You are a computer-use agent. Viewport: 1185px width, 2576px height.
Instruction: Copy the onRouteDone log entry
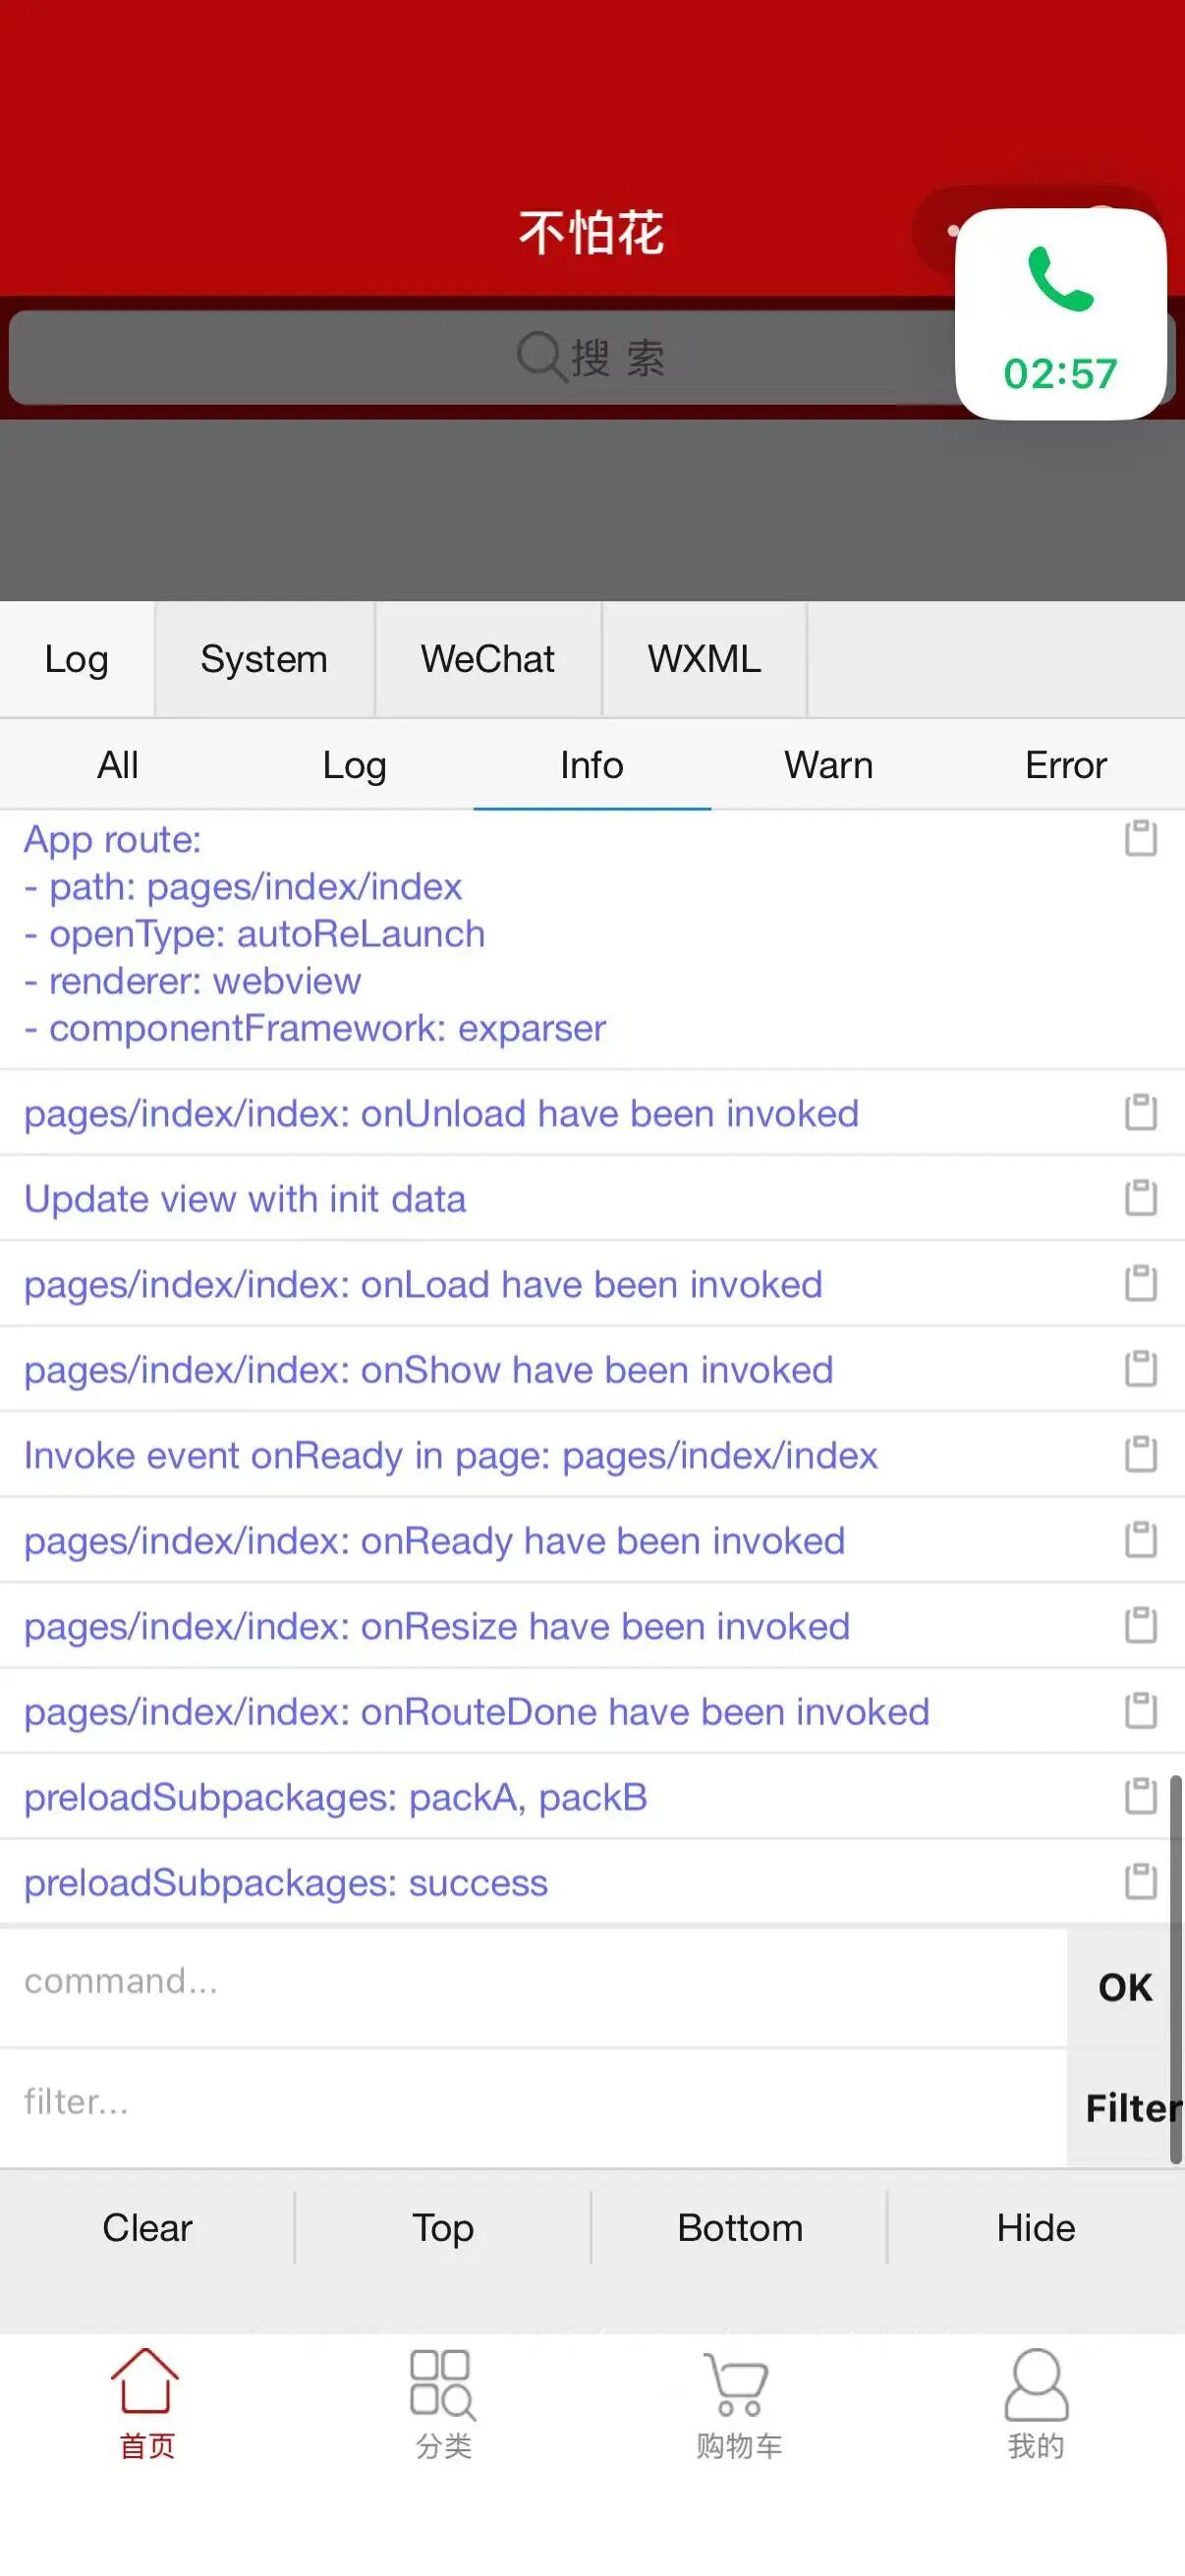click(x=1140, y=1710)
